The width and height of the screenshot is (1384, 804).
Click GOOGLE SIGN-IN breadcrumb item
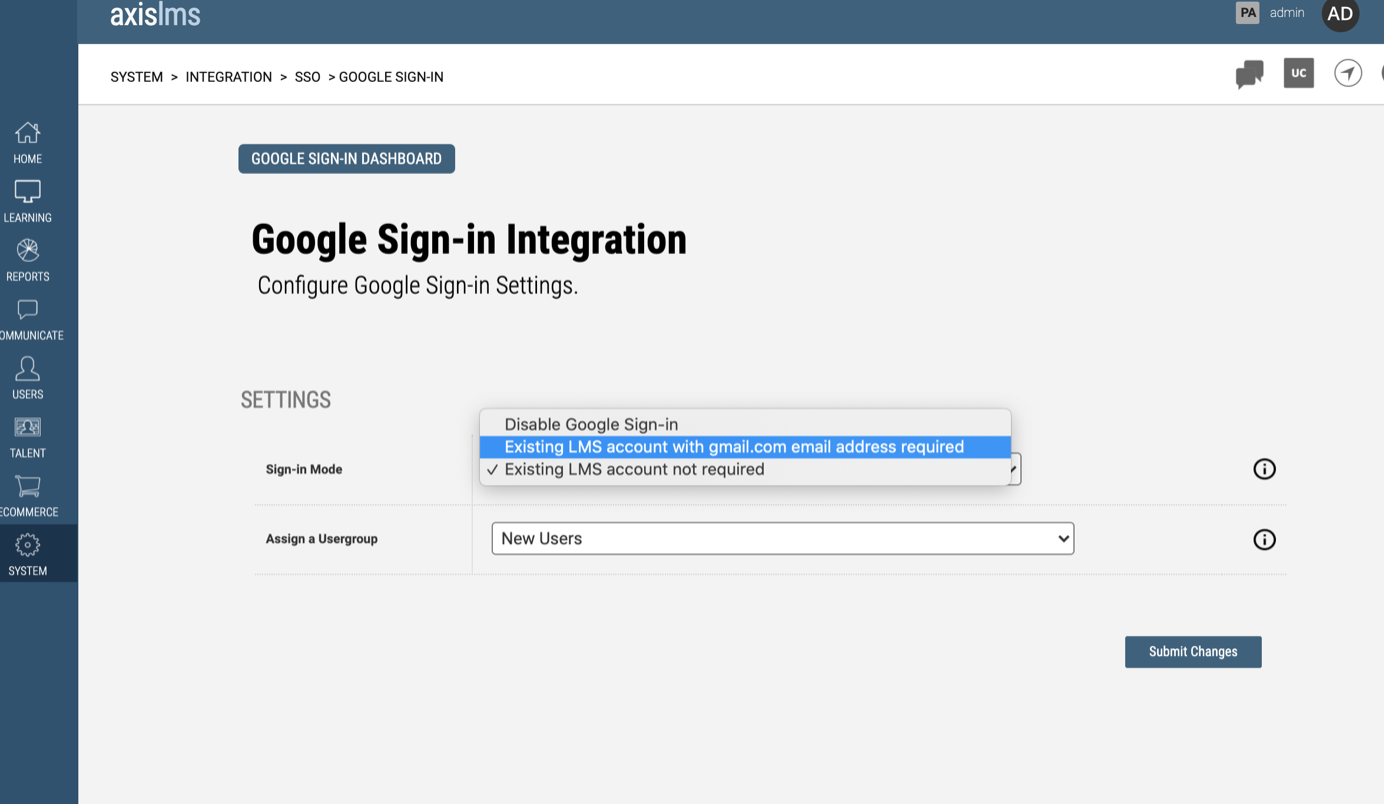(x=391, y=77)
